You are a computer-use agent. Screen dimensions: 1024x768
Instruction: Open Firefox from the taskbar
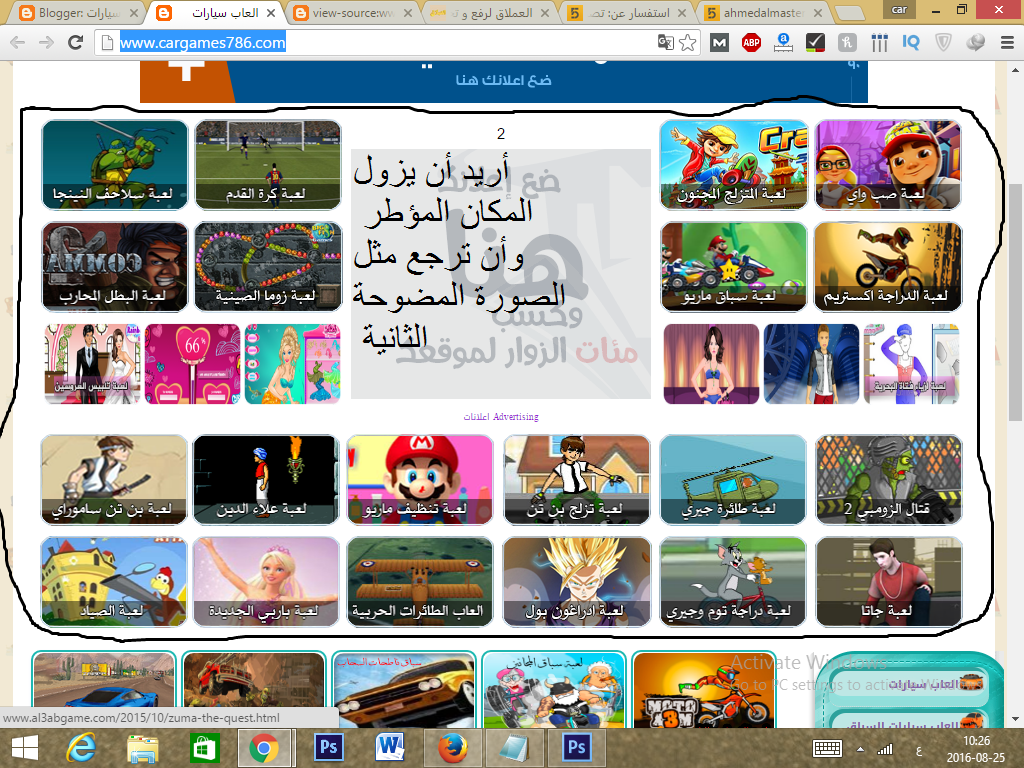pyautogui.click(x=452, y=748)
